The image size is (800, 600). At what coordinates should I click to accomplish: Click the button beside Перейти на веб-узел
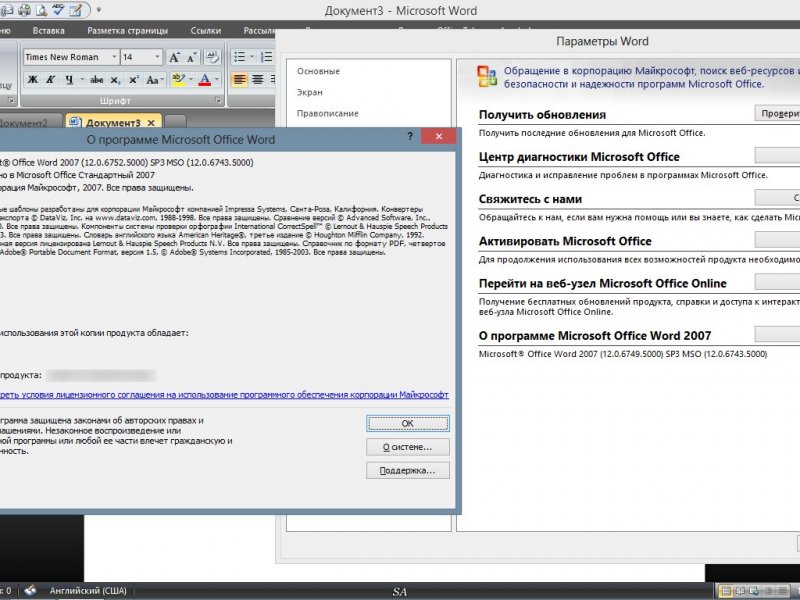[777, 282]
